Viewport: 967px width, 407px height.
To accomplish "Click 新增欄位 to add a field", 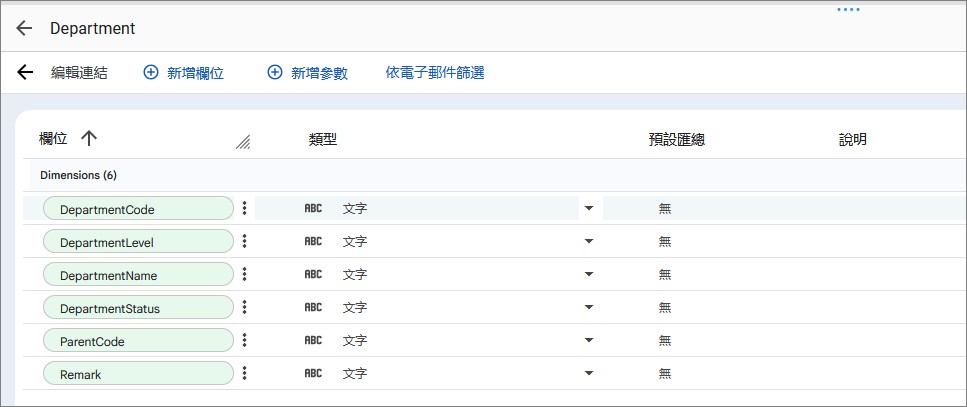I will 184,73.
